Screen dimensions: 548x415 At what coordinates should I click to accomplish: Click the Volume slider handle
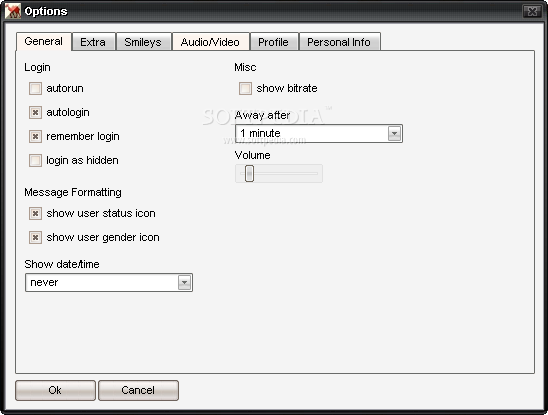coord(249,173)
